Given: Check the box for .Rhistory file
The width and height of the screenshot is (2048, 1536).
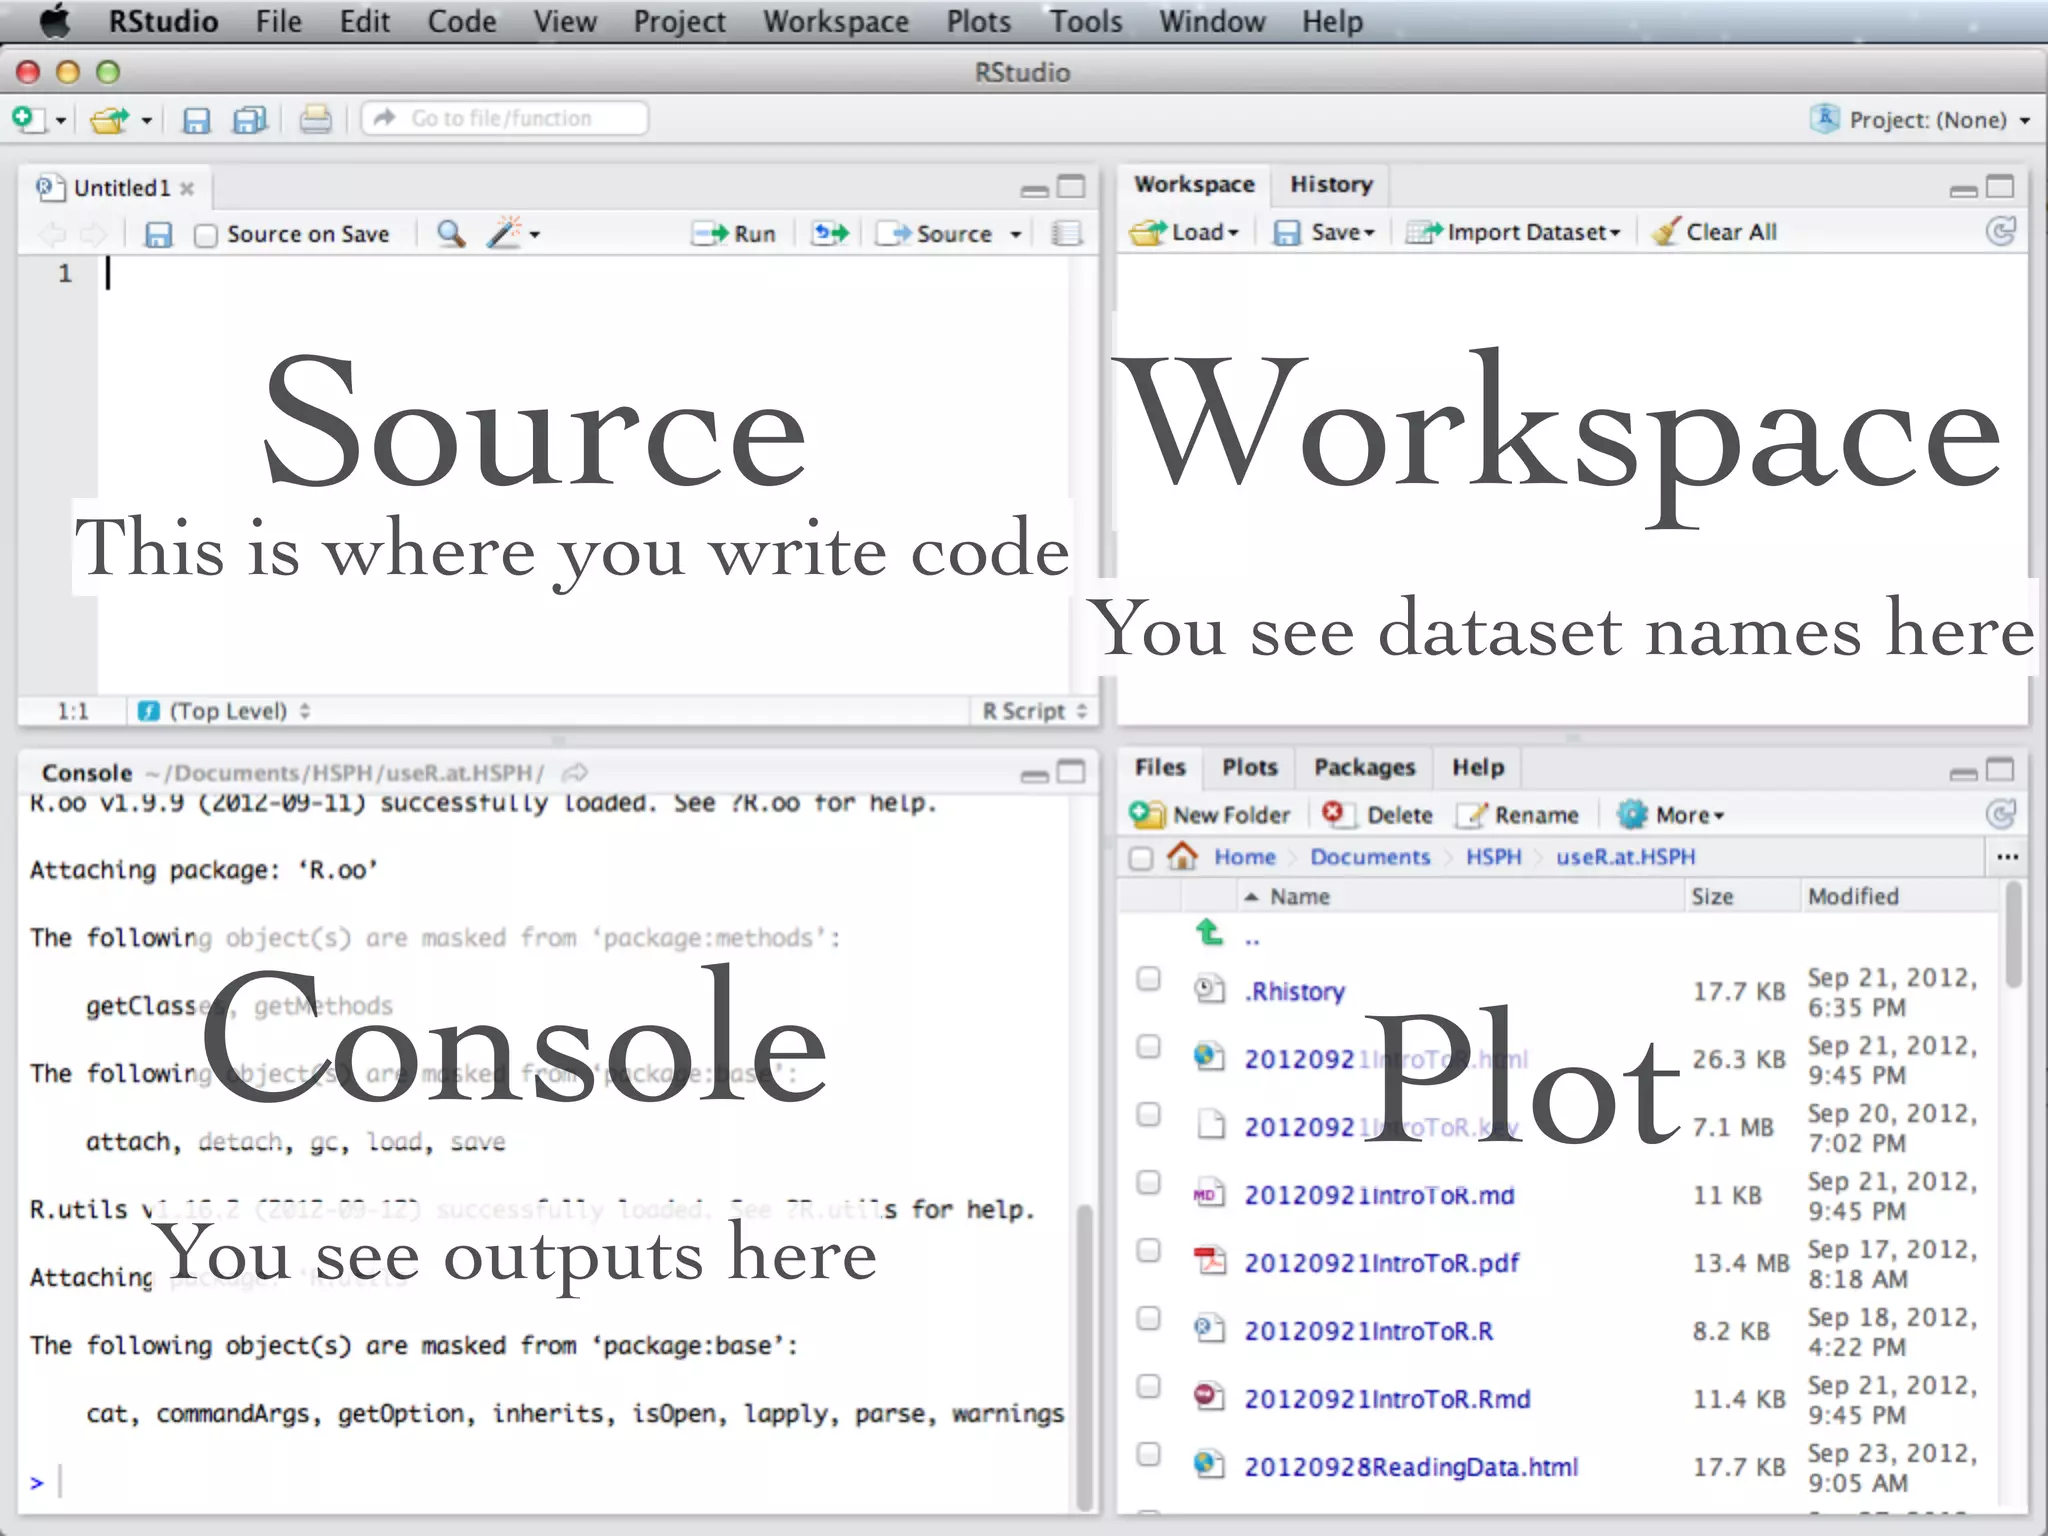Looking at the screenshot, I should 1148,978.
